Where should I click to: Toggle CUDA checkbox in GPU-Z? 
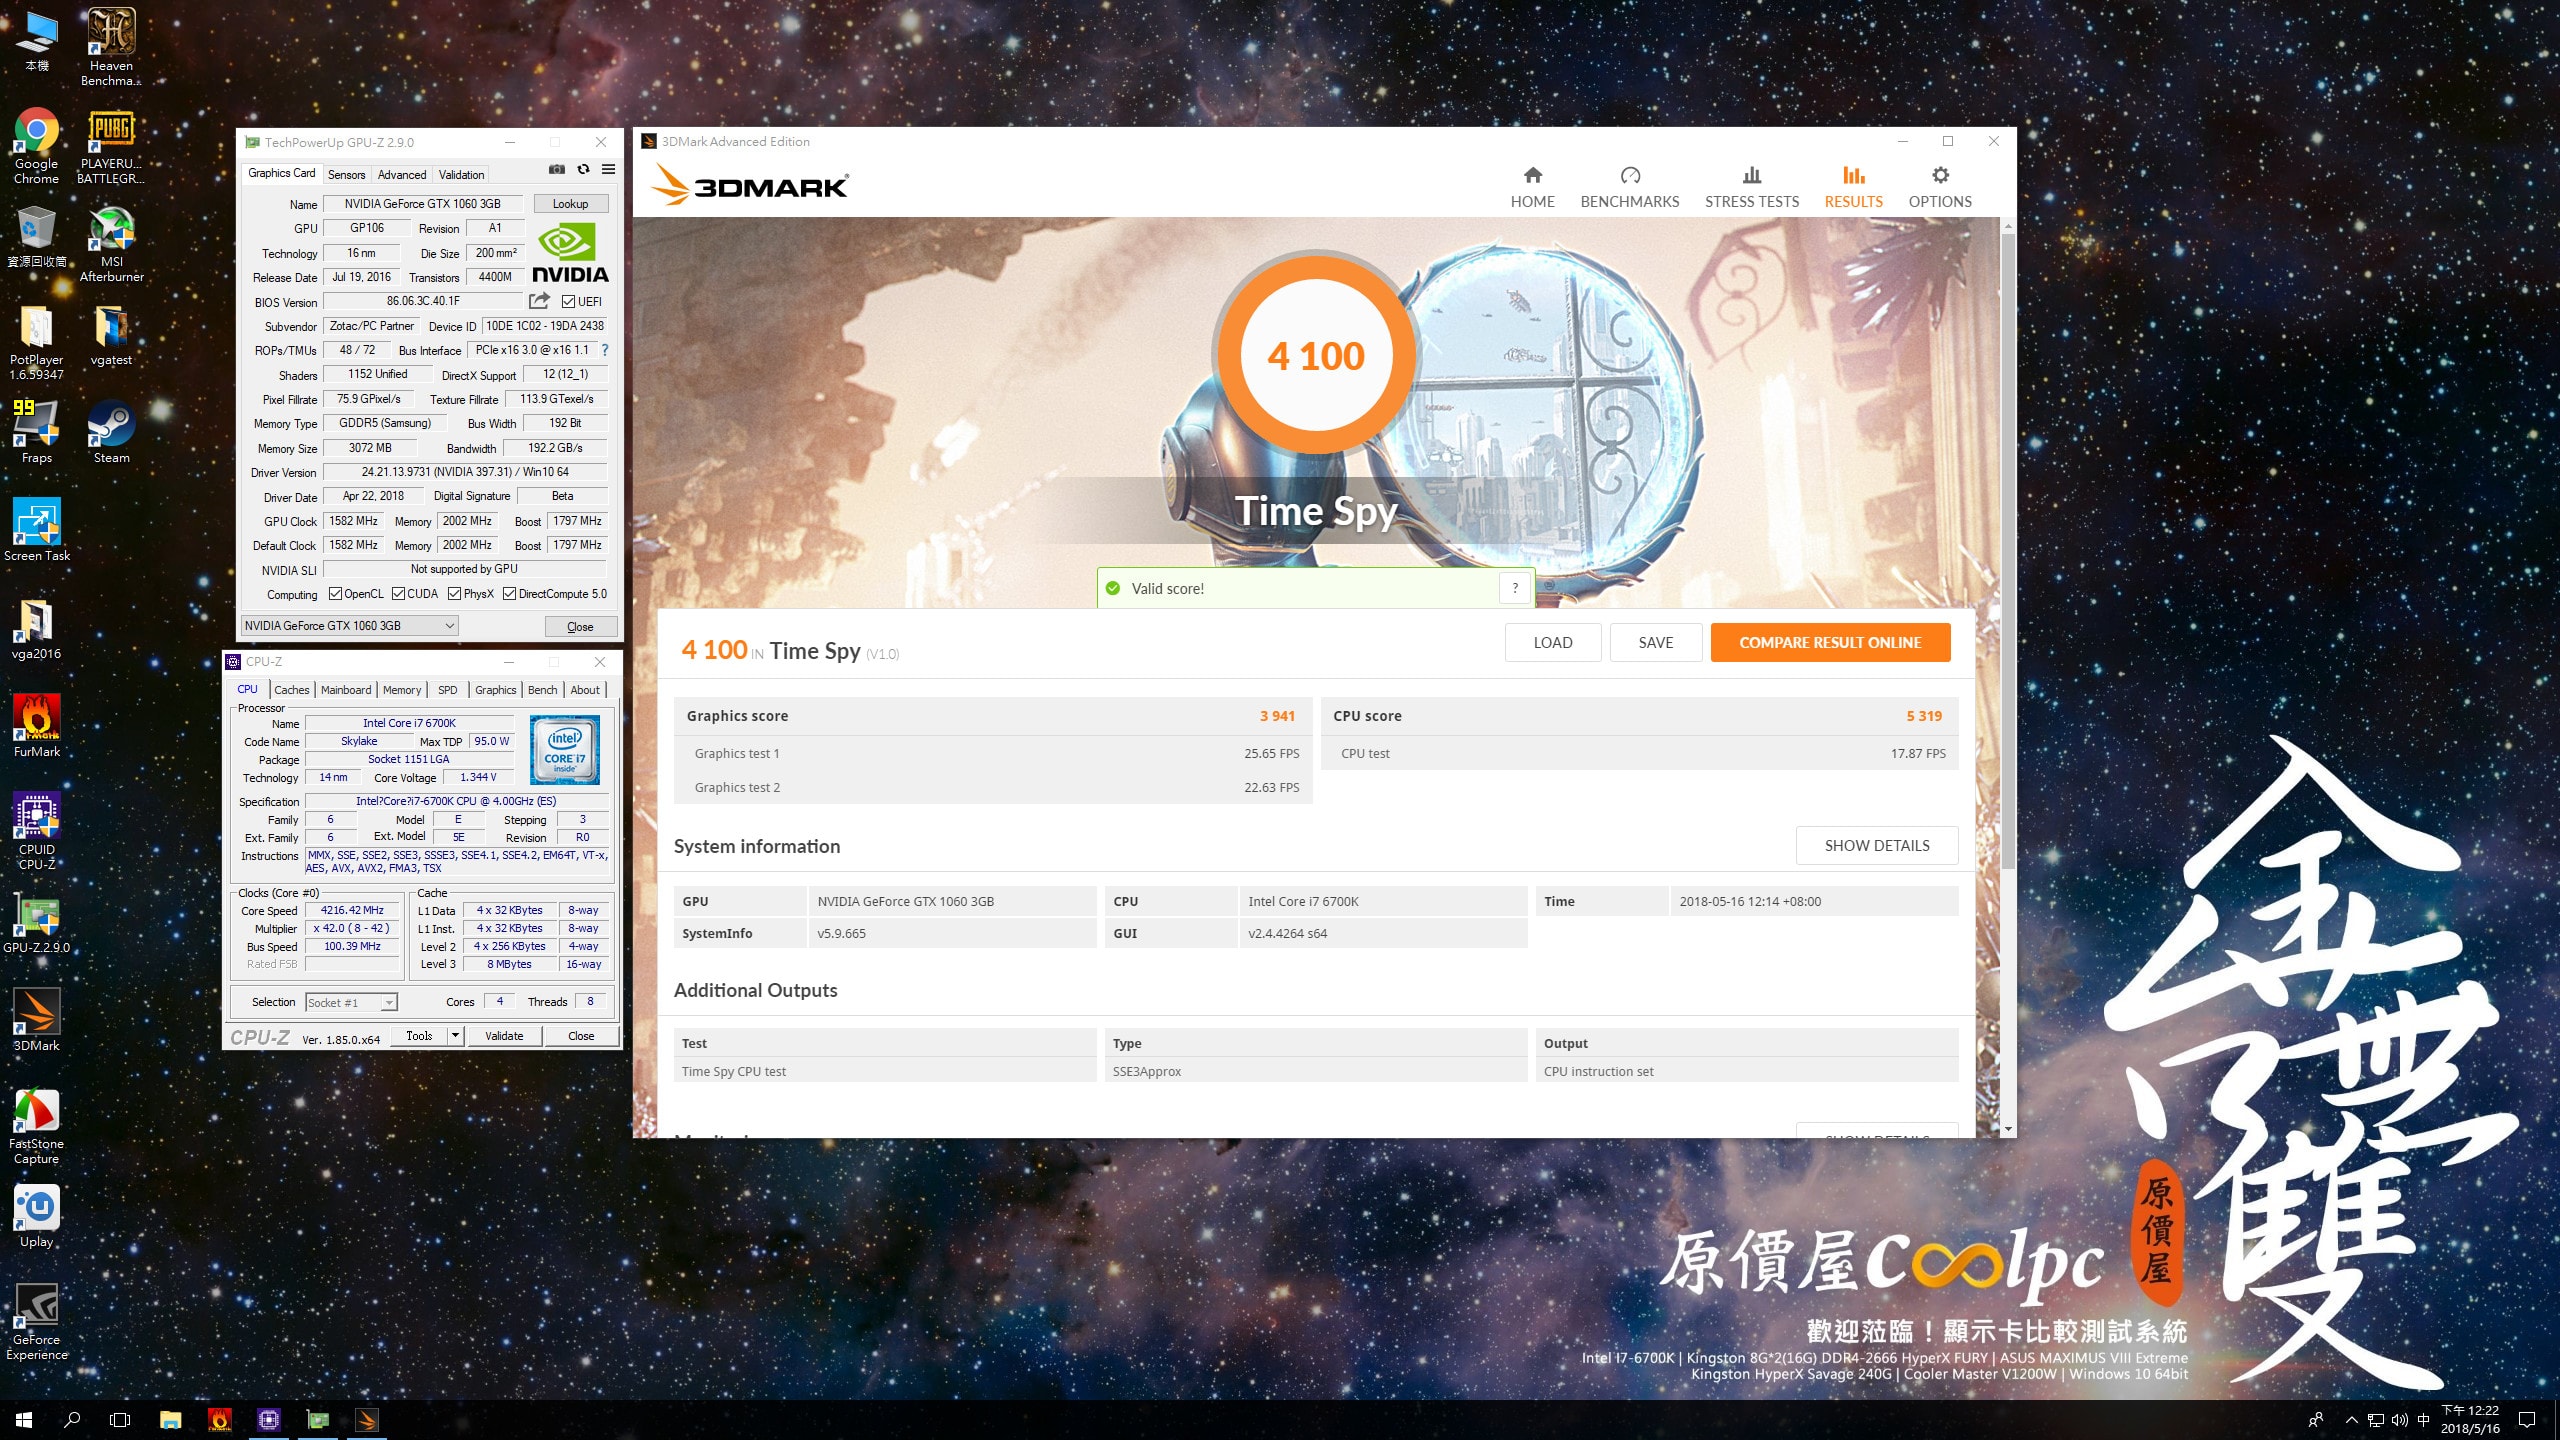point(398,594)
